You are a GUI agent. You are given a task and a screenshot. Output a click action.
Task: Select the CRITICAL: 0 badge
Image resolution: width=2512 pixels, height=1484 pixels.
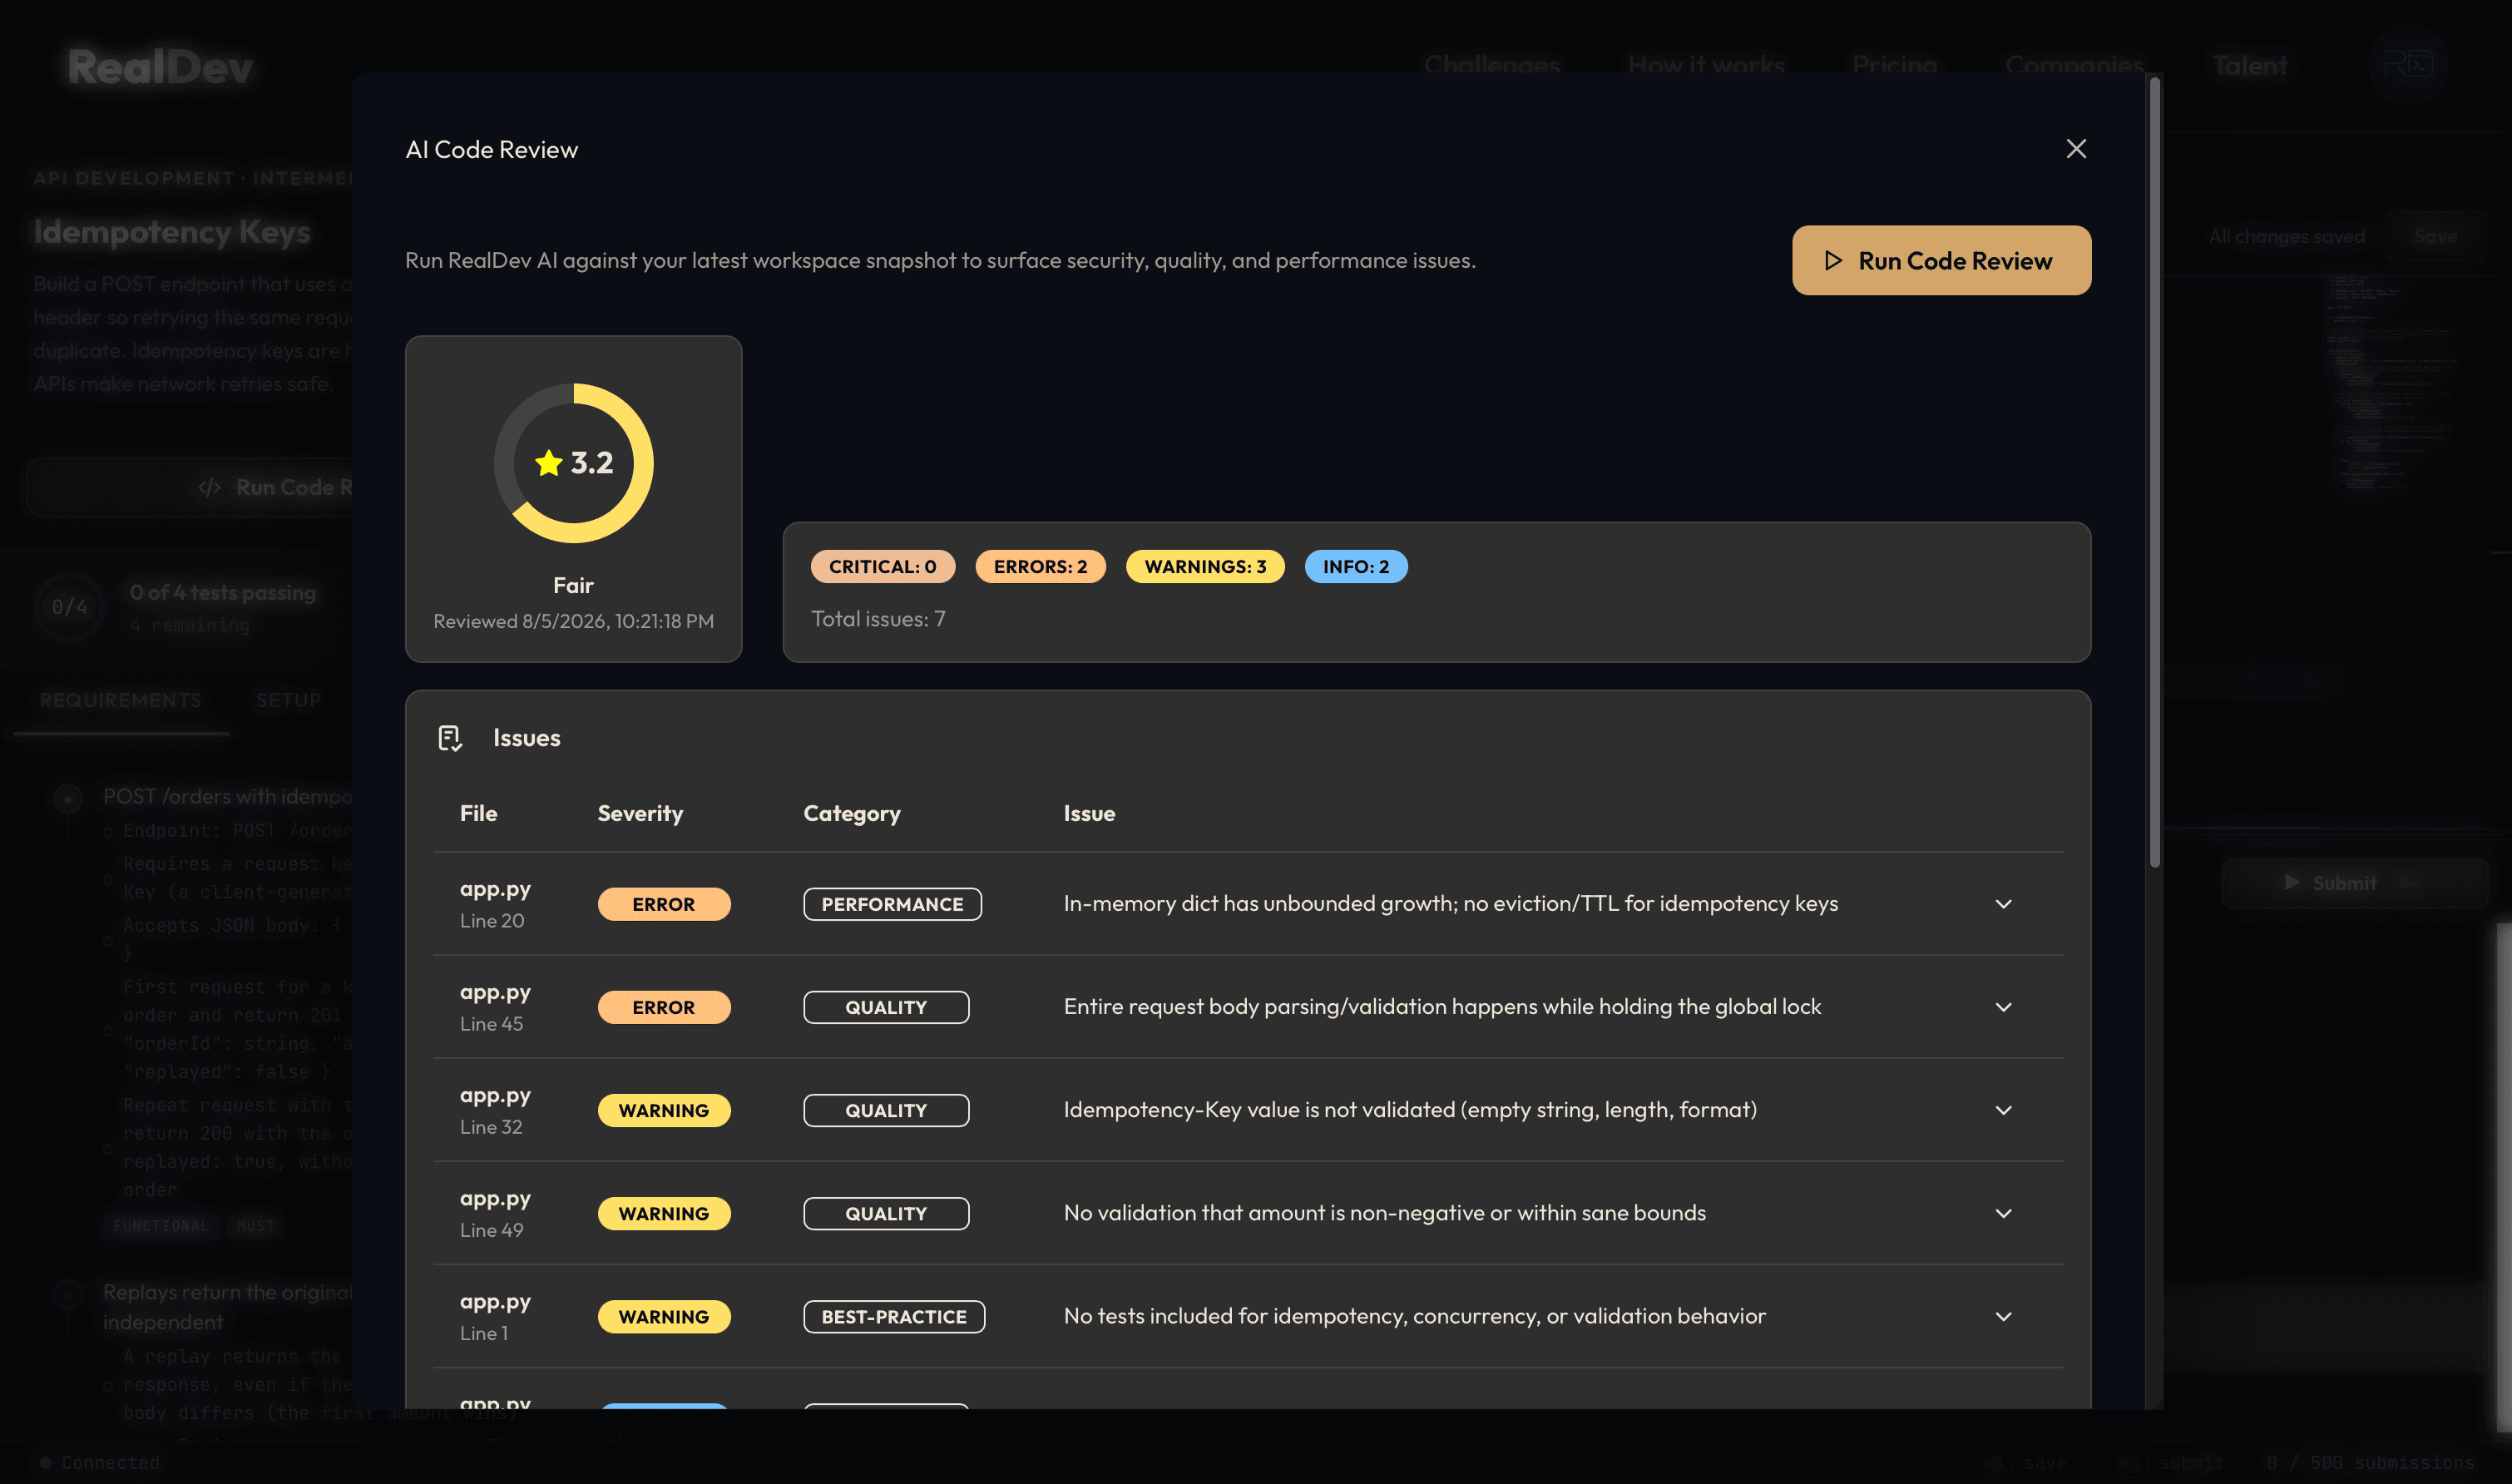tap(882, 566)
